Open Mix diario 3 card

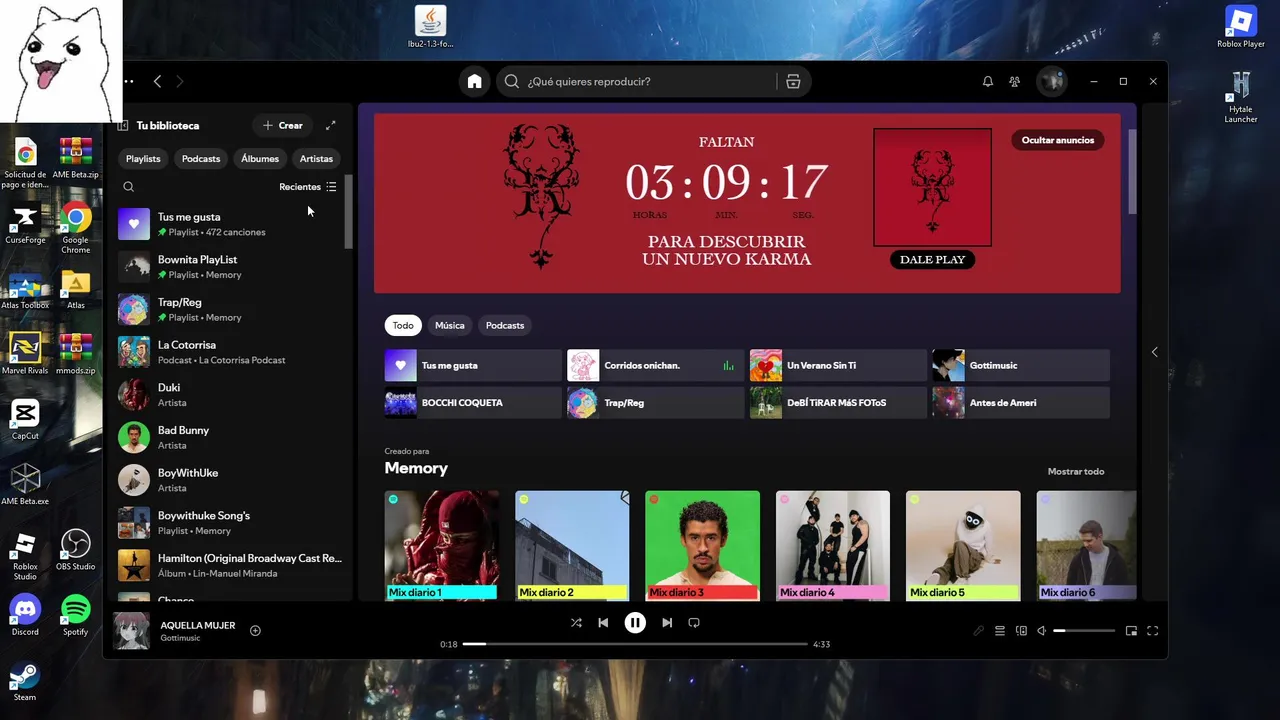pos(702,545)
